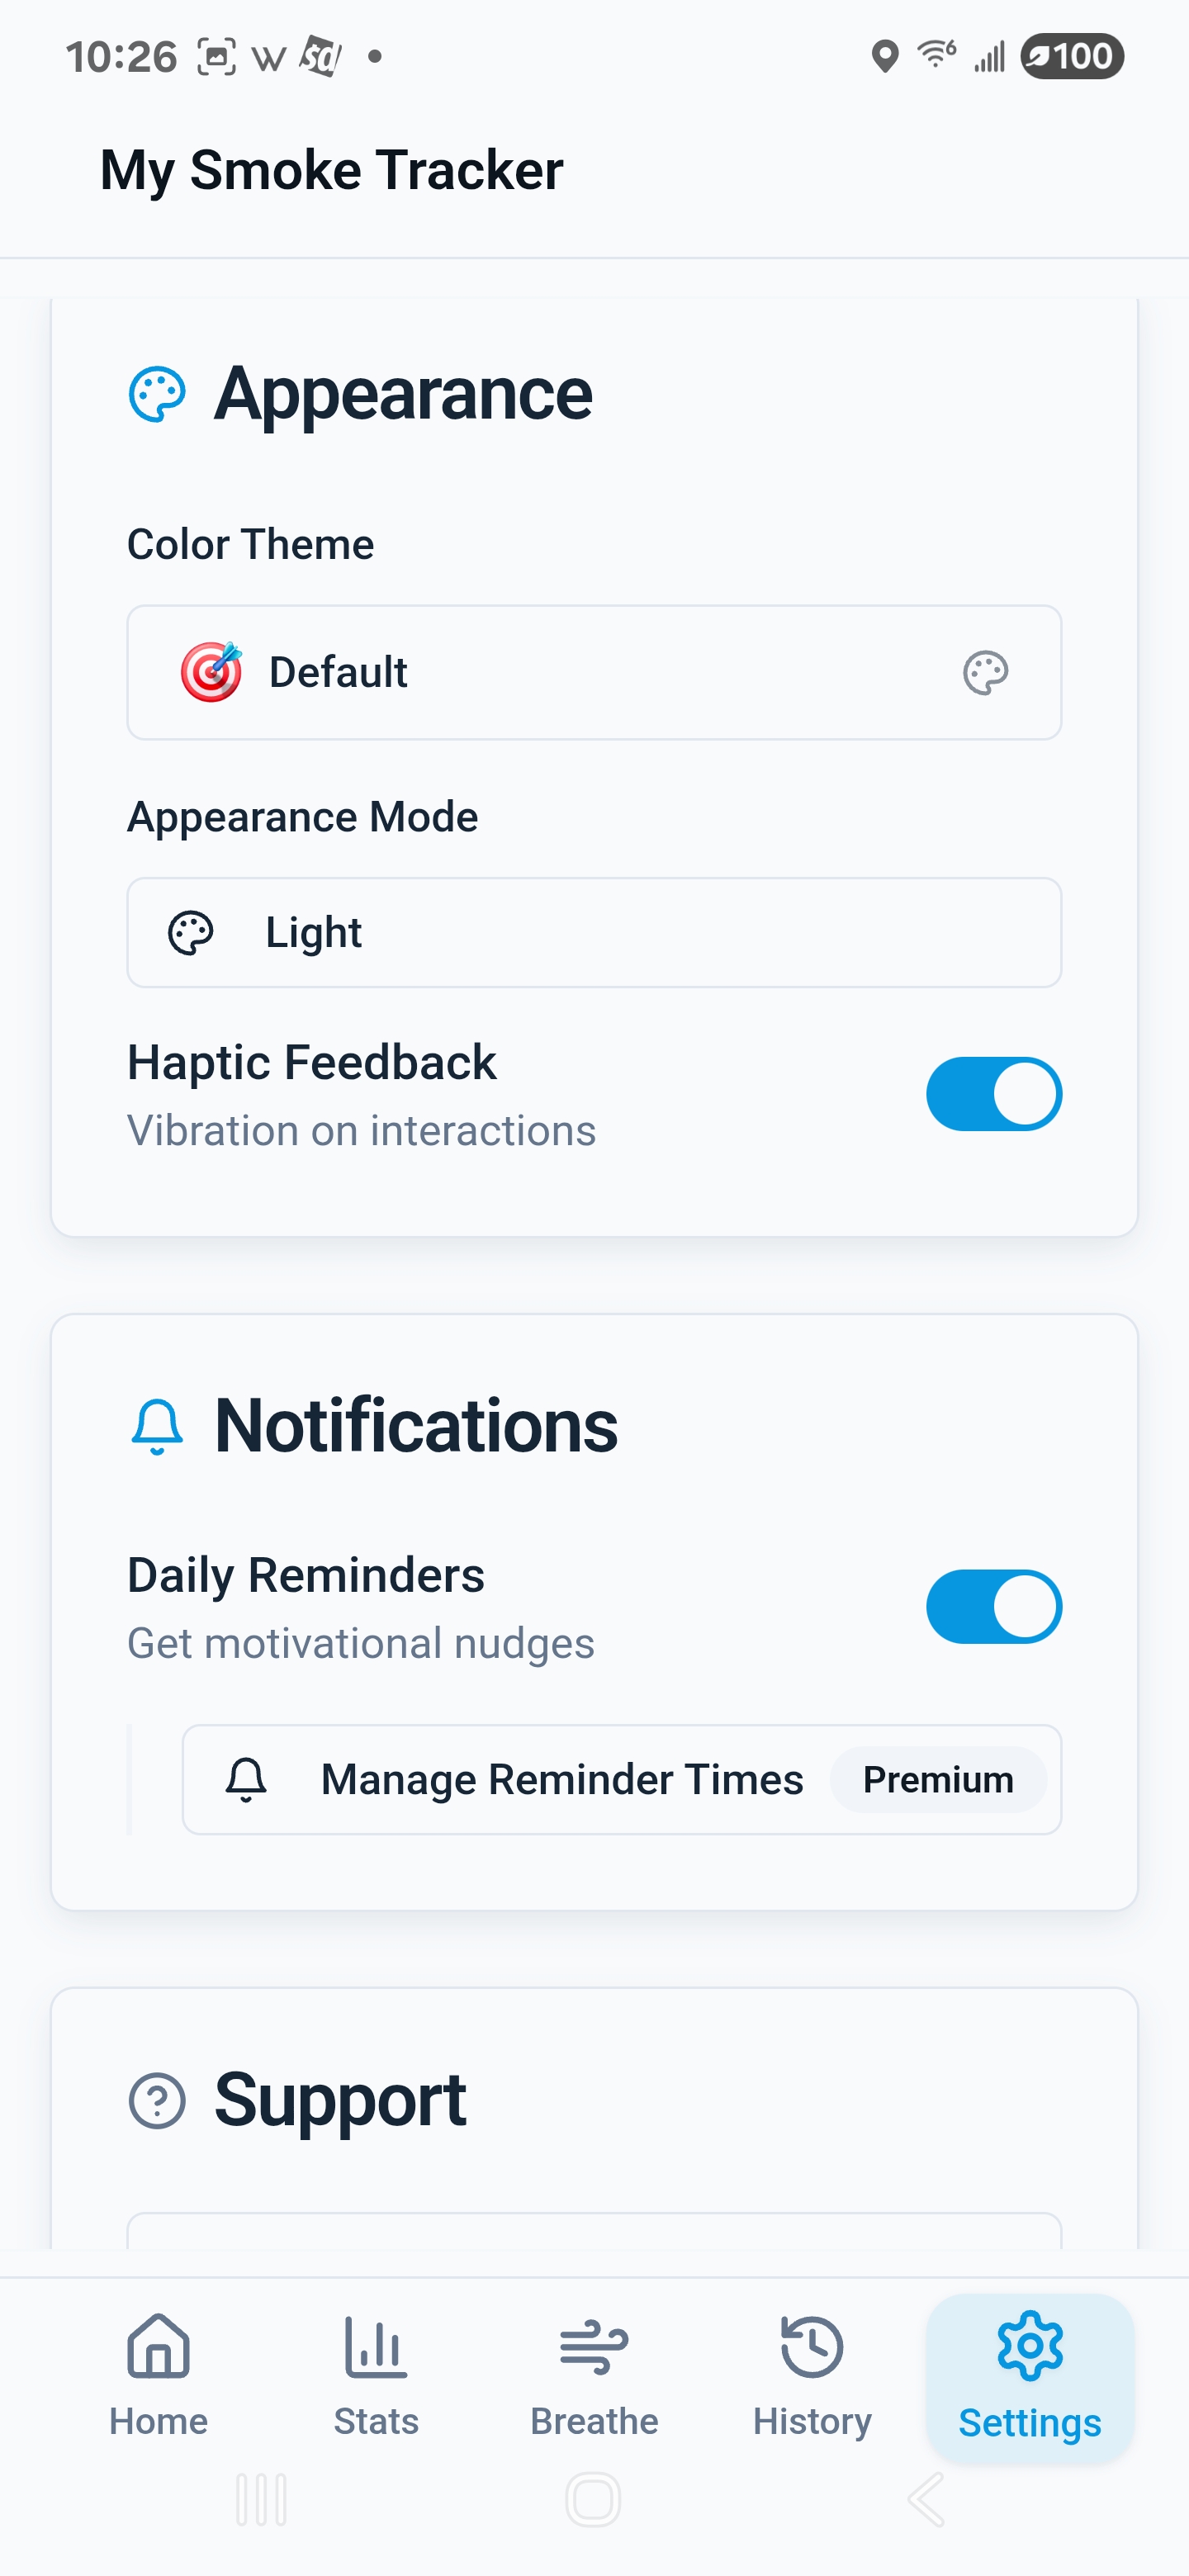Tap the Android back navigation arrow
The image size is (1189, 2576).
click(x=926, y=2500)
